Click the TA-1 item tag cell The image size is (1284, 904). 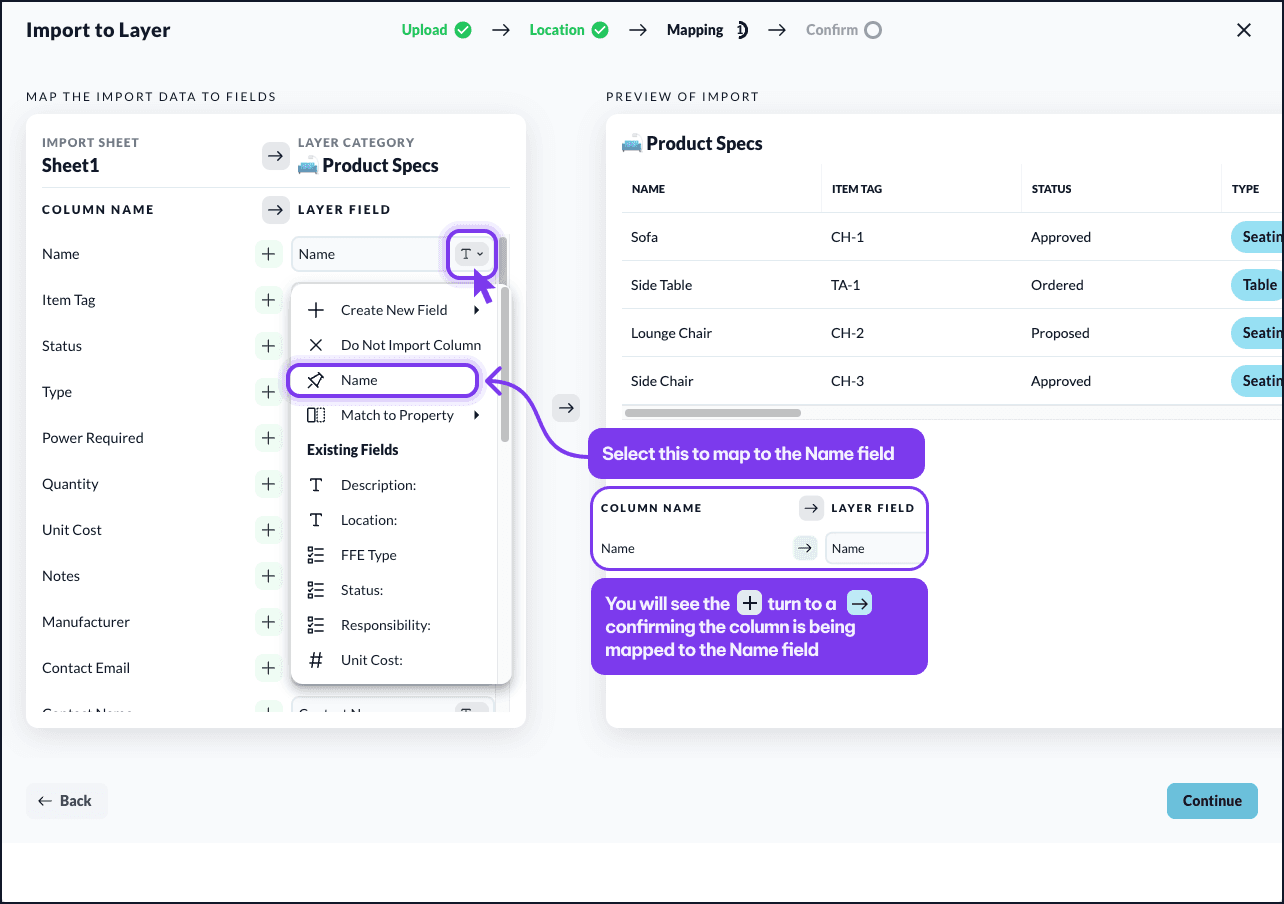[846, 285]
